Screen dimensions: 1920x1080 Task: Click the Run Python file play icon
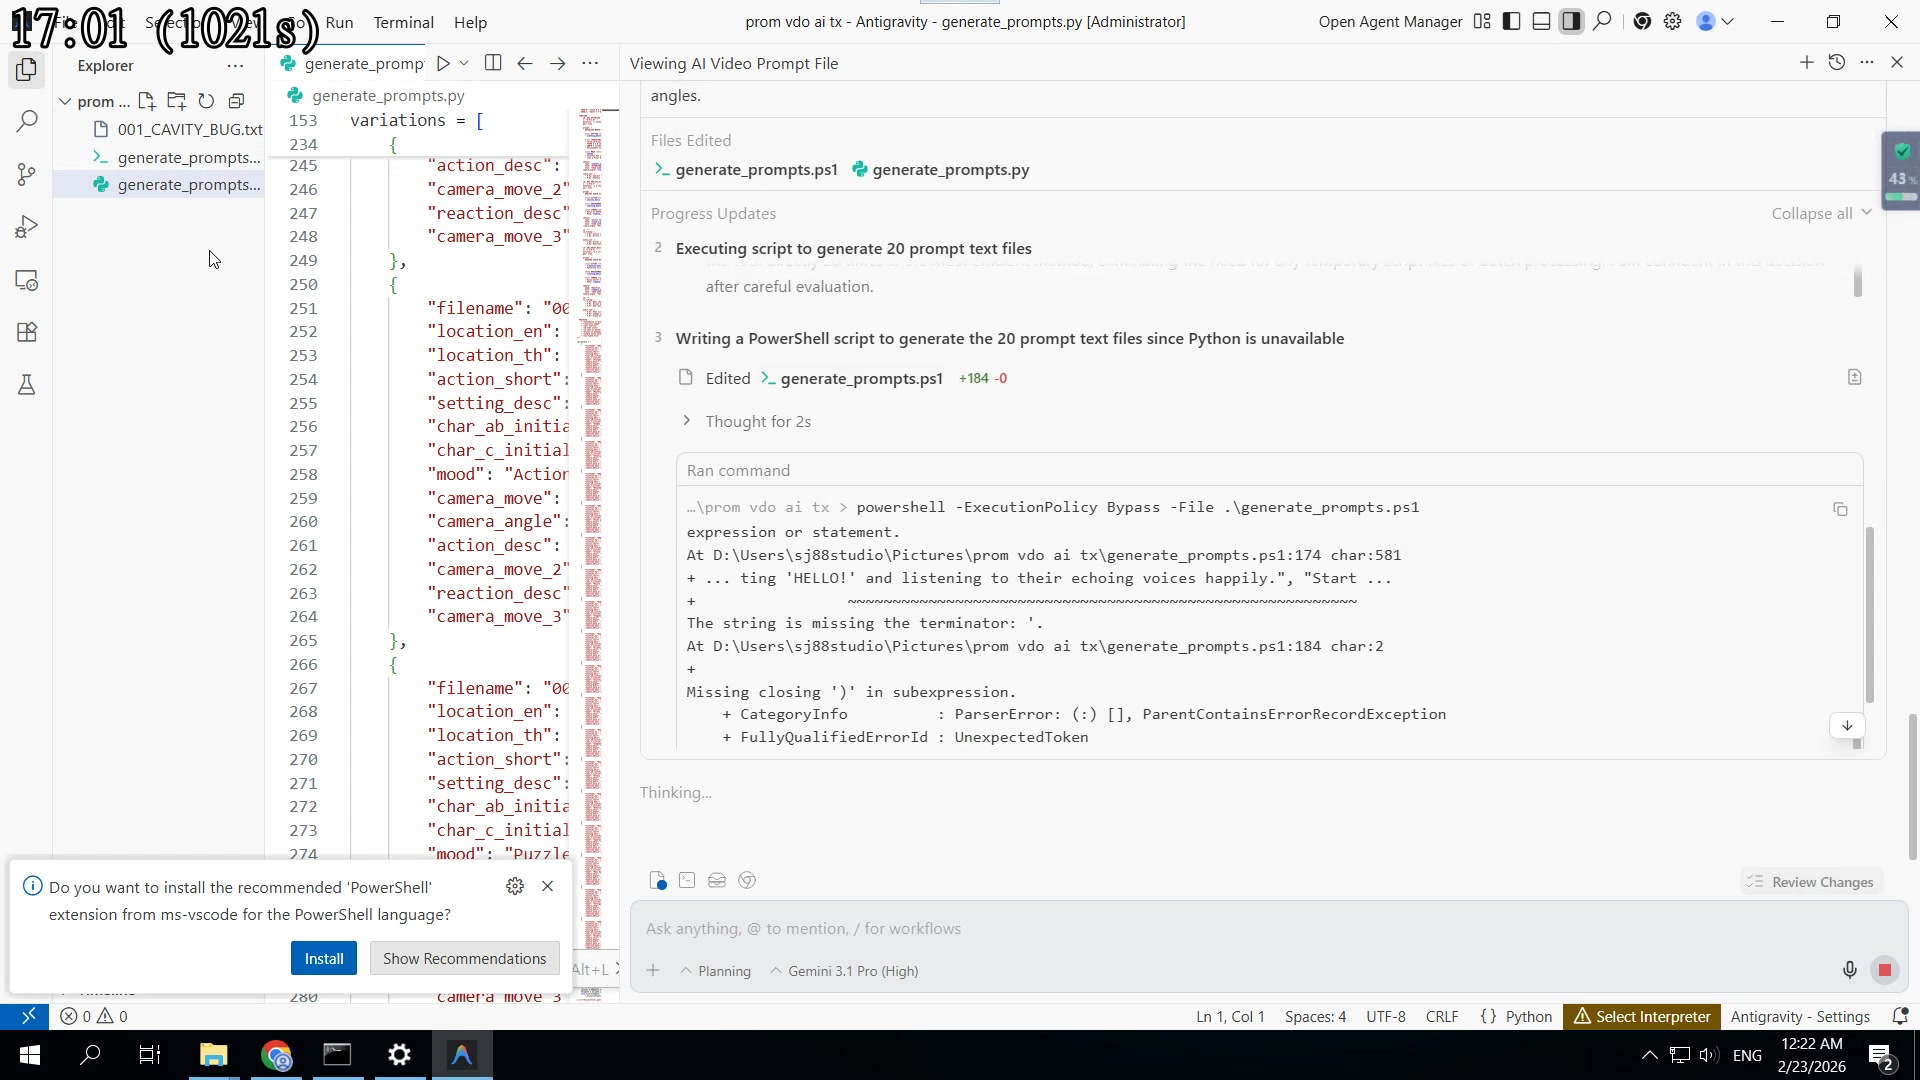(443, 63)
